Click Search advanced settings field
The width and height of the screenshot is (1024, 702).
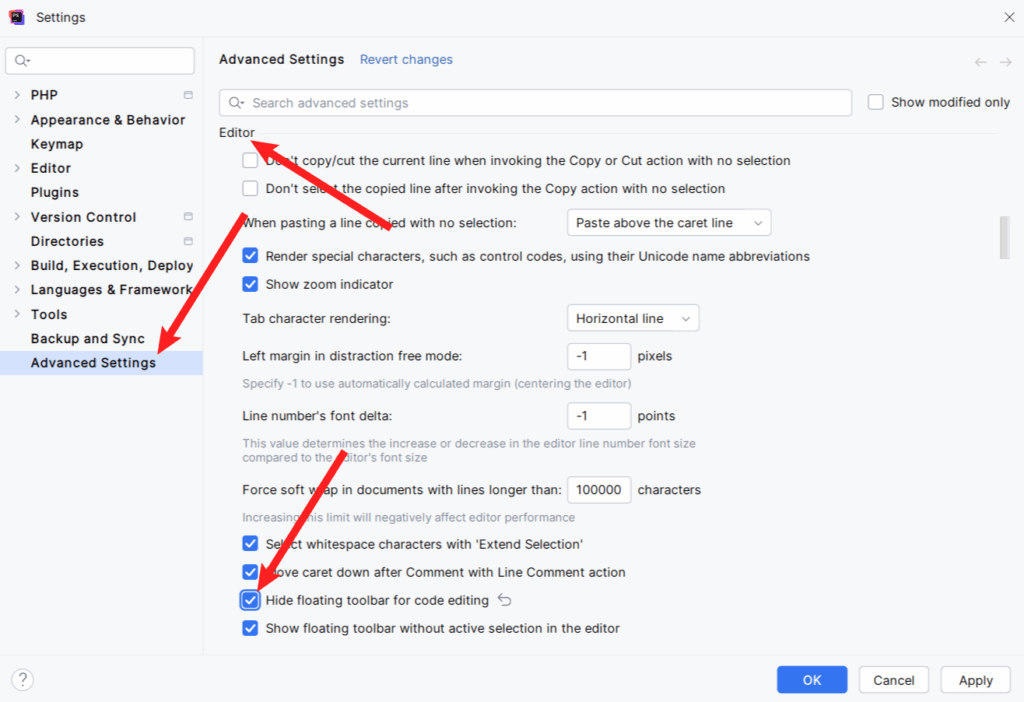[536, 103]
